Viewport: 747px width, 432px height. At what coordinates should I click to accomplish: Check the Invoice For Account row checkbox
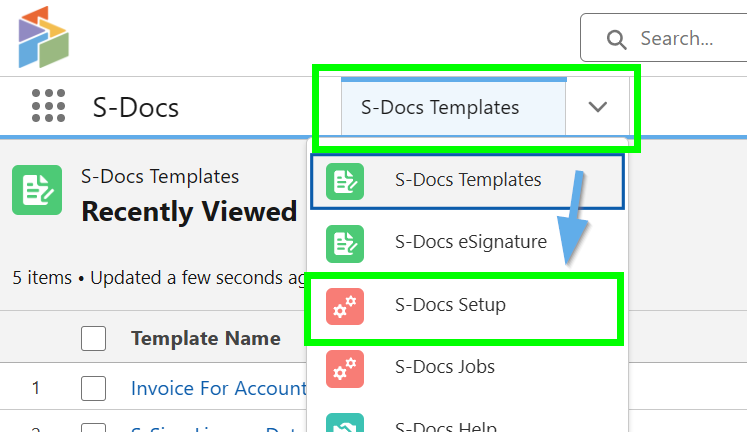93,388
